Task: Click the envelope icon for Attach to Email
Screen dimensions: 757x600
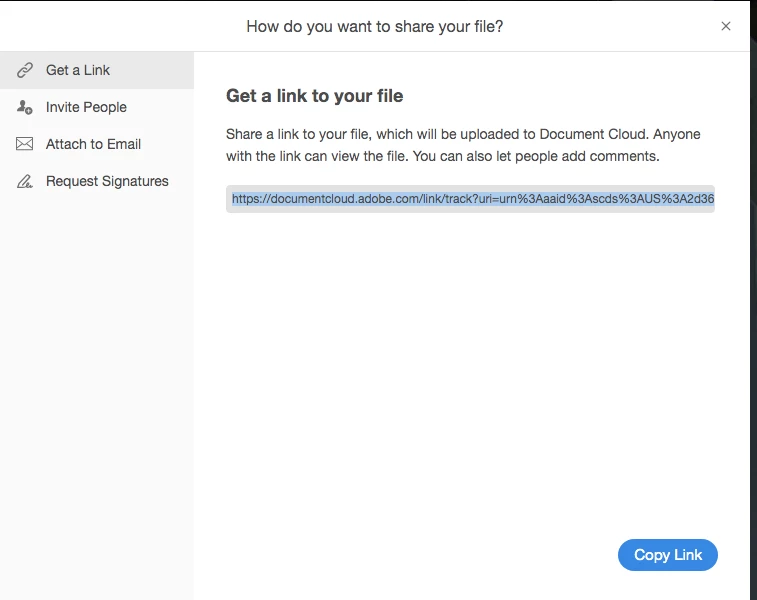Action: (x=25, y=144)
